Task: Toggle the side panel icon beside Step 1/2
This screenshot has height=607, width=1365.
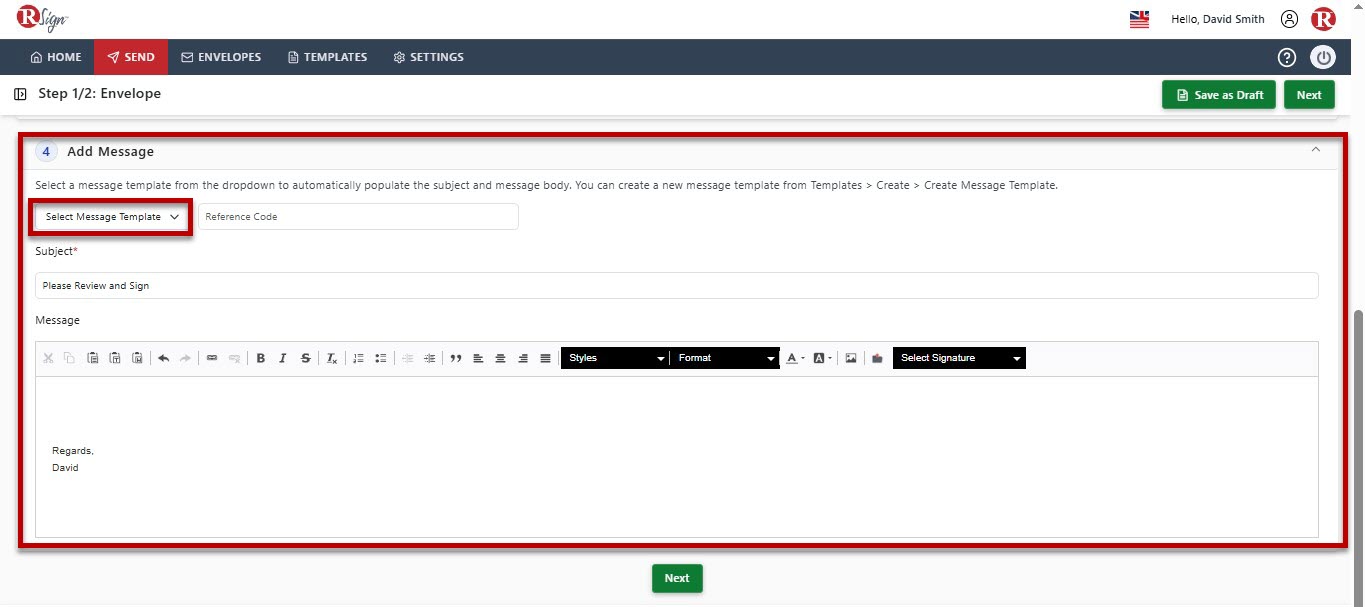Action: tap(20, 94)
